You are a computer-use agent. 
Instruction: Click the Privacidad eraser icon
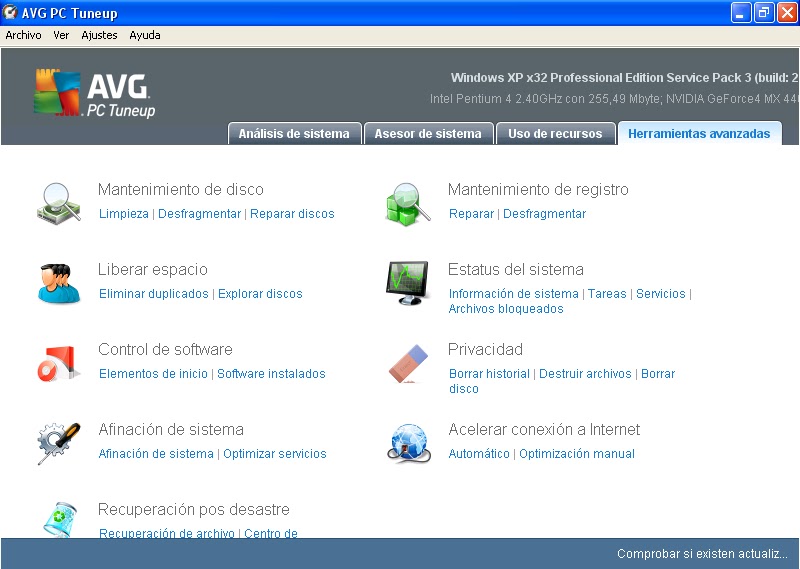coord(408,363)
